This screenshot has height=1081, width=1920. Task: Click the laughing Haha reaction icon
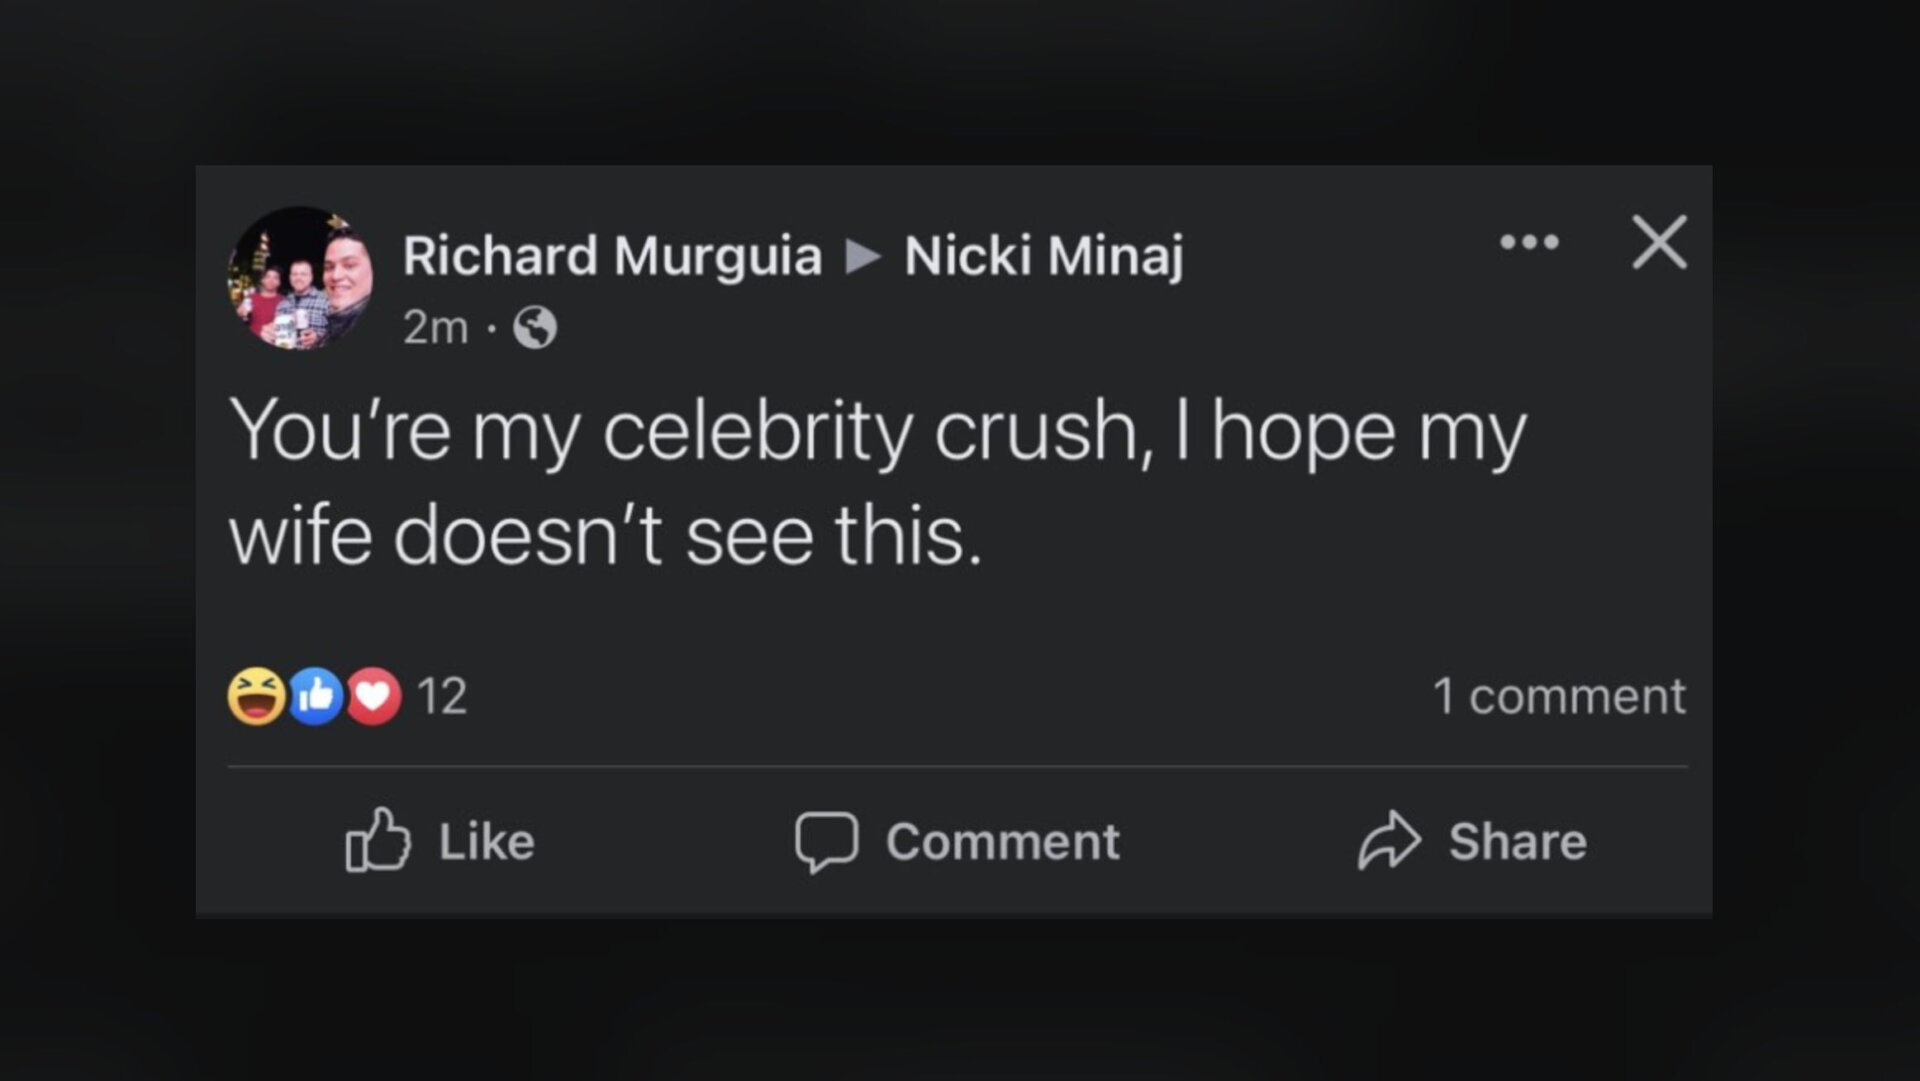coord(258,694)
